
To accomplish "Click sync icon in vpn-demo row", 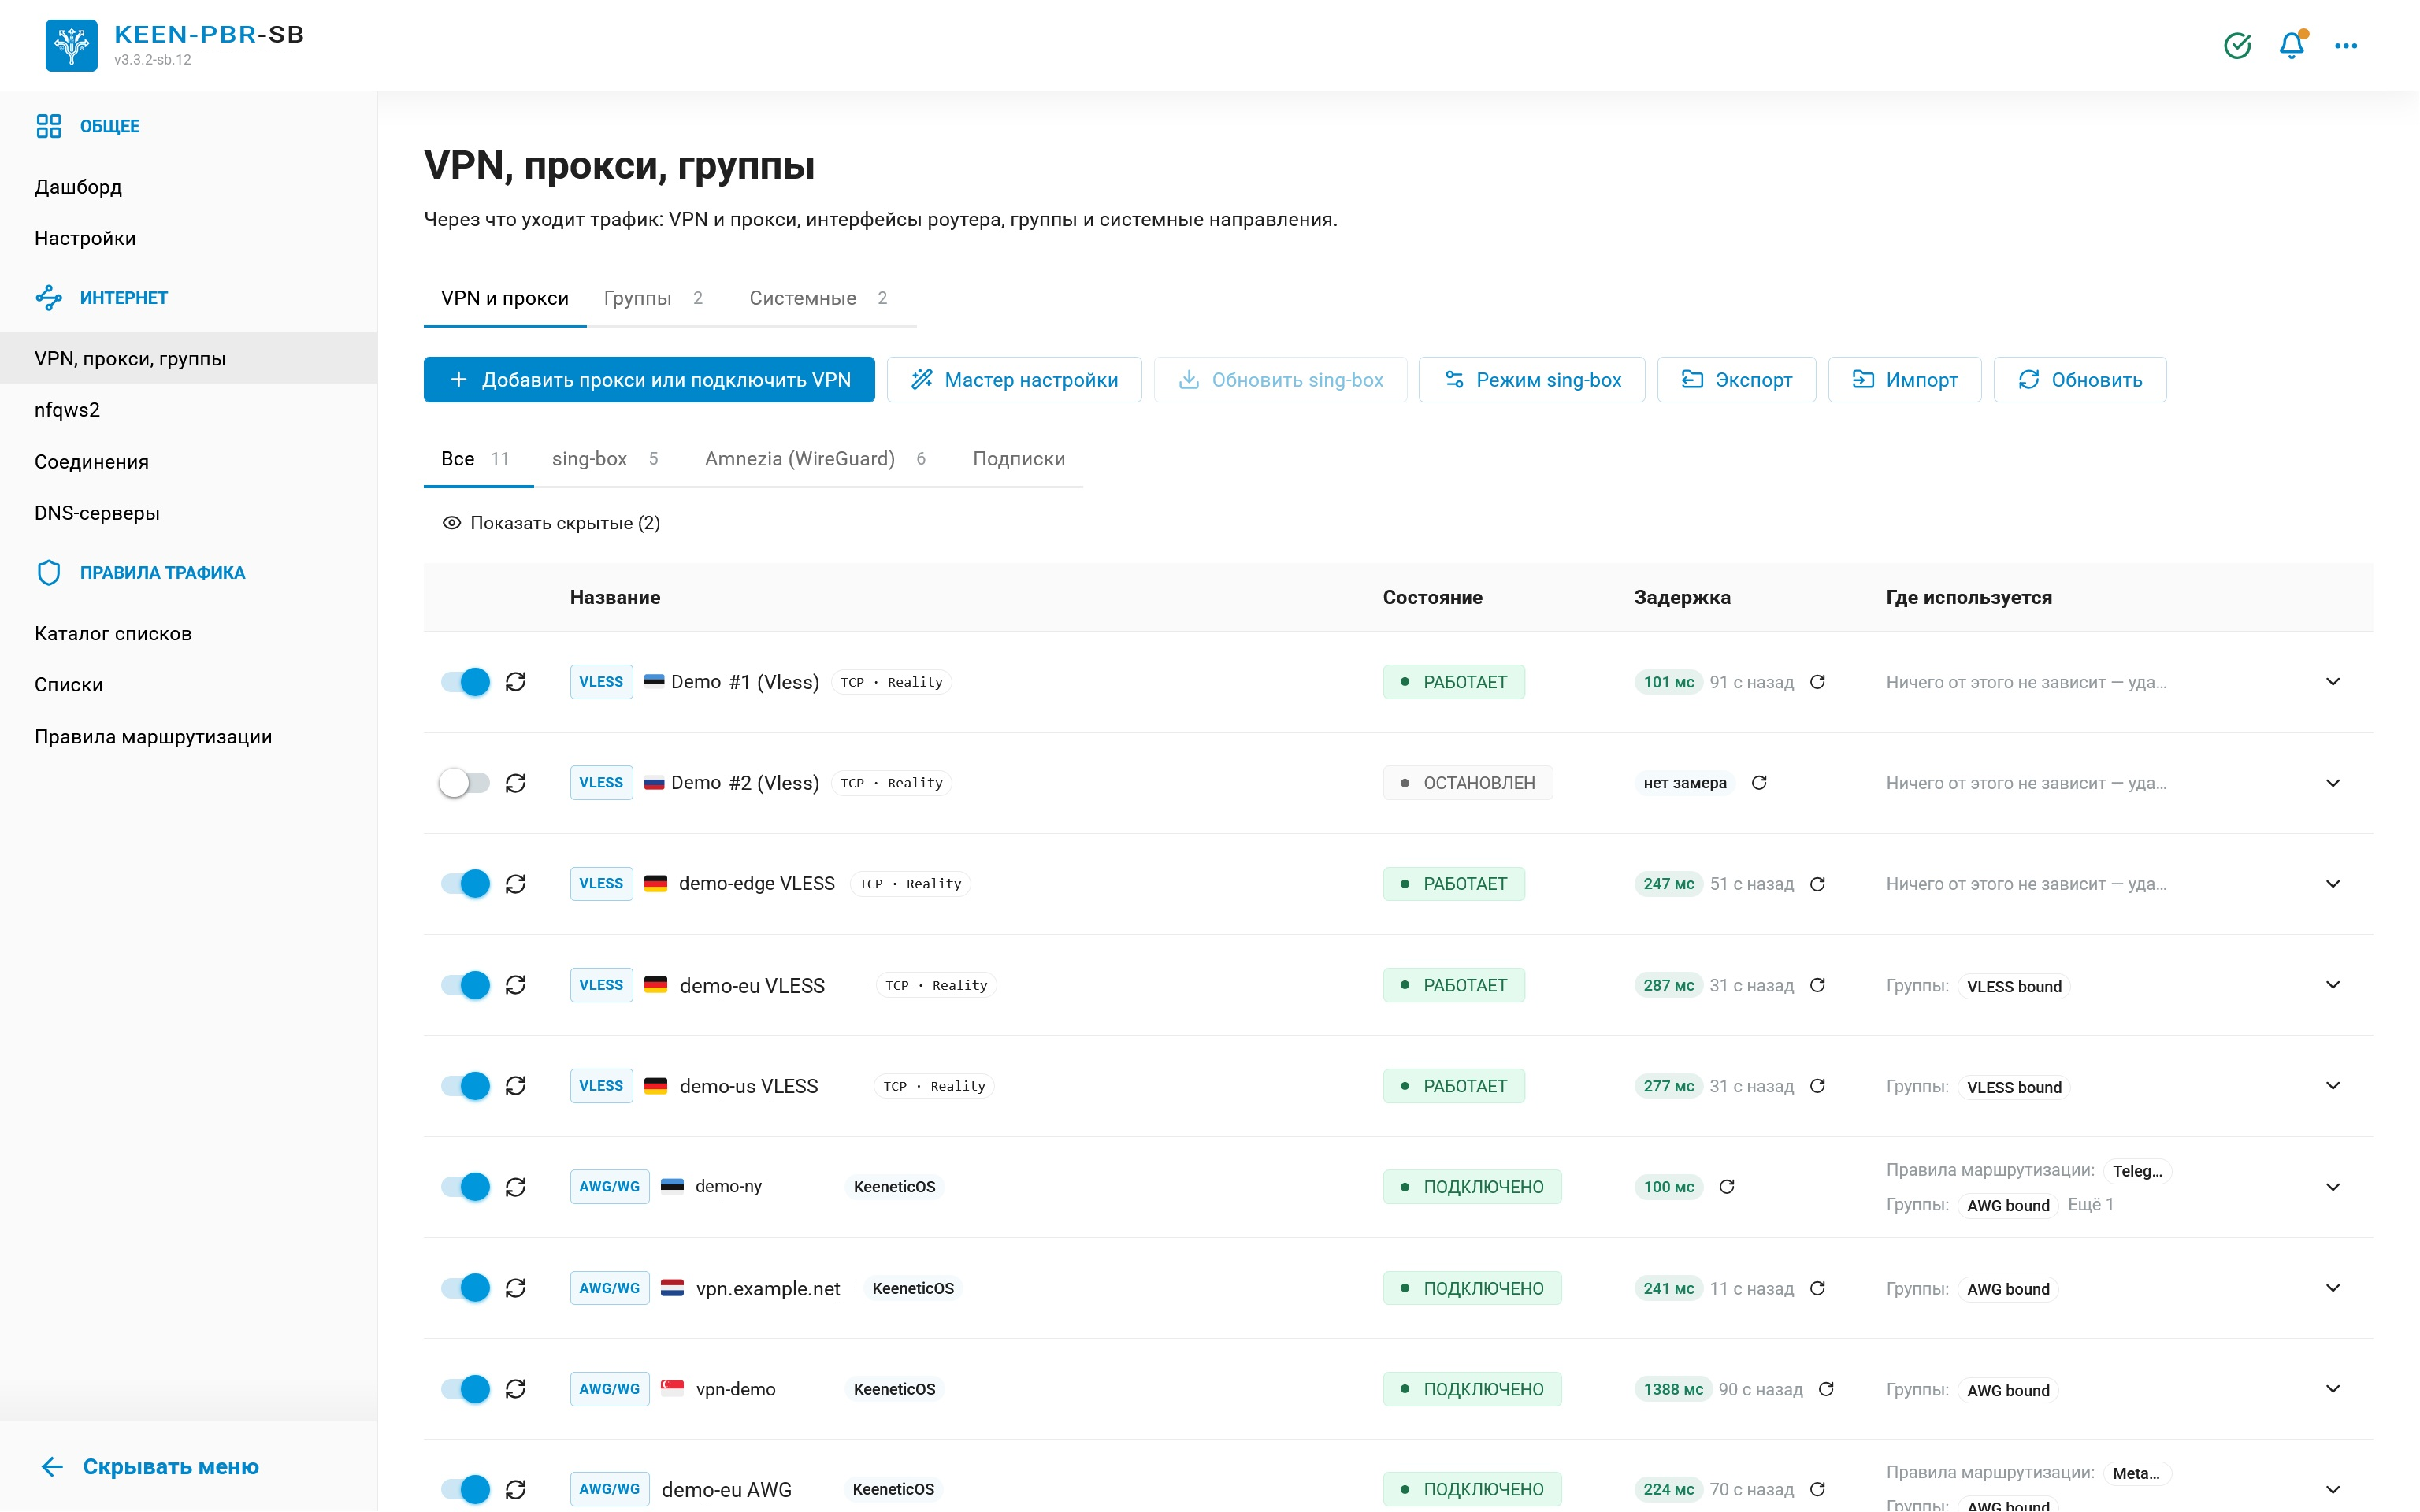I will [515, 1388].
